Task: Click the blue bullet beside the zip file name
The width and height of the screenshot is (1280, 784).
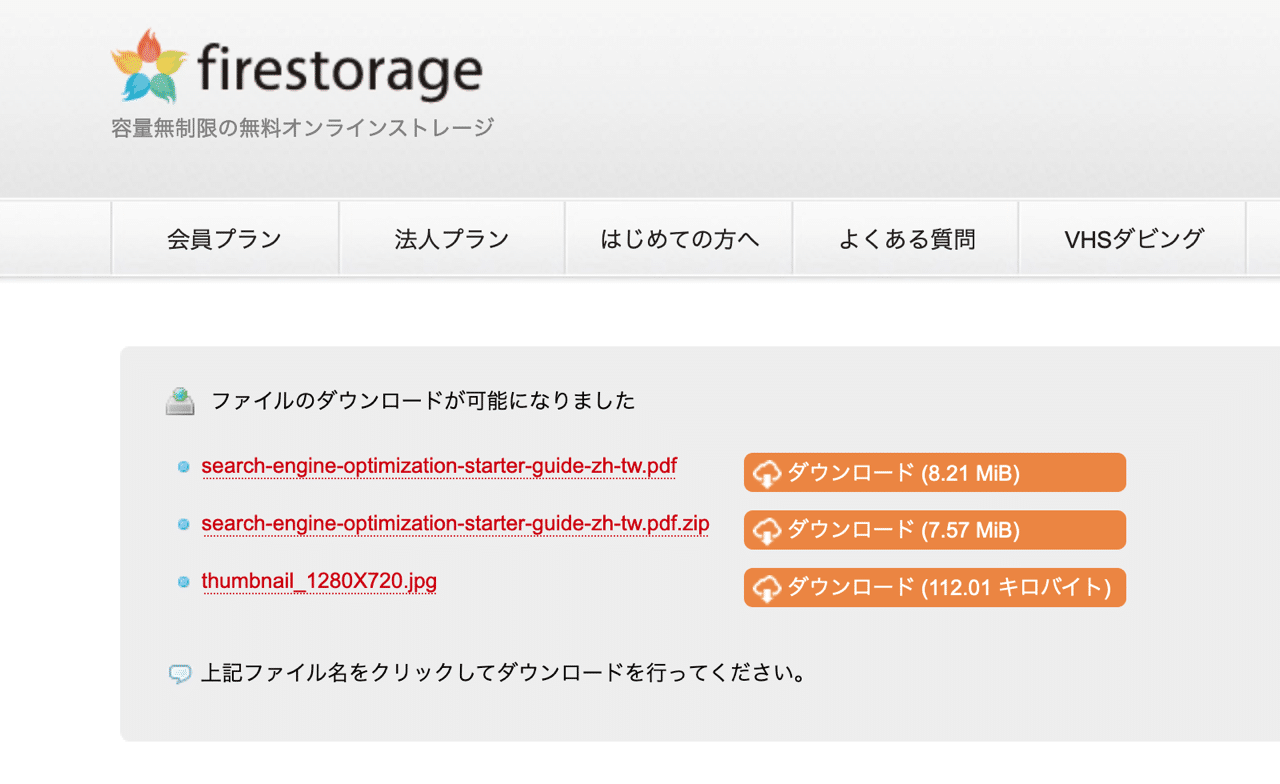Action: point(185,524)
